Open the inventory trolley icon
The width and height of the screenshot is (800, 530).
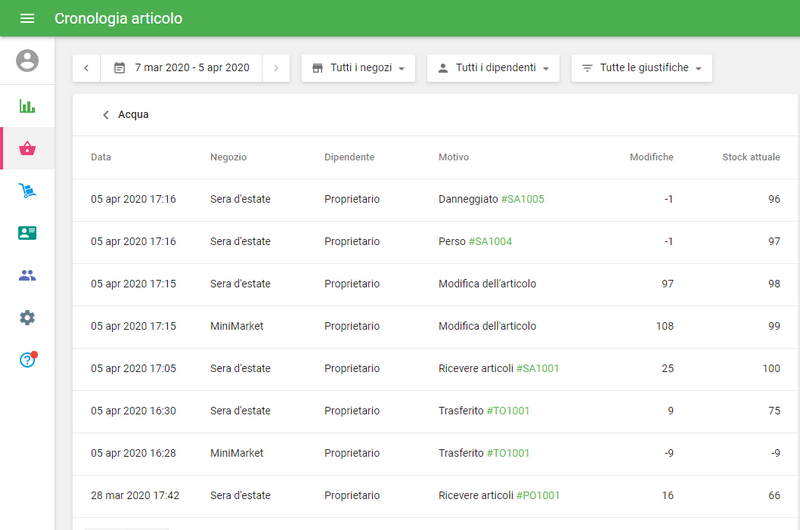click(x=27, y=191)
